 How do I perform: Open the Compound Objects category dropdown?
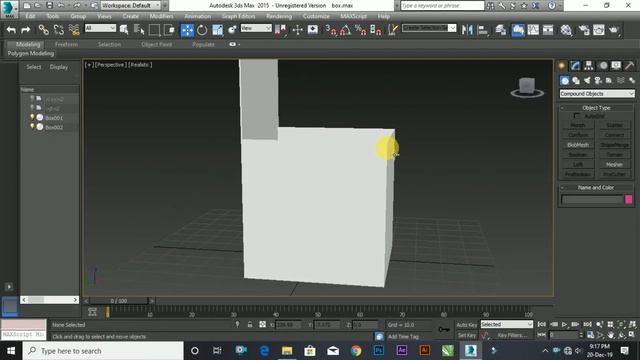597,93
